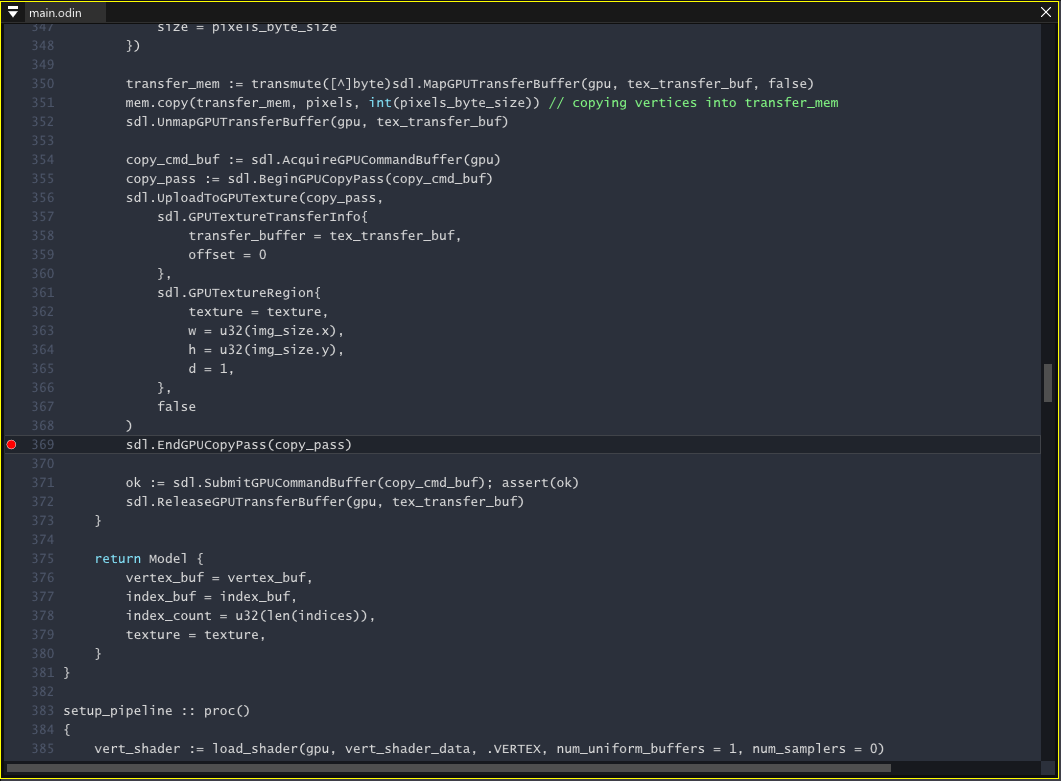Close the main.odin panel with X
Viewport: 1061px width, 781px height.
[1048, 12]
